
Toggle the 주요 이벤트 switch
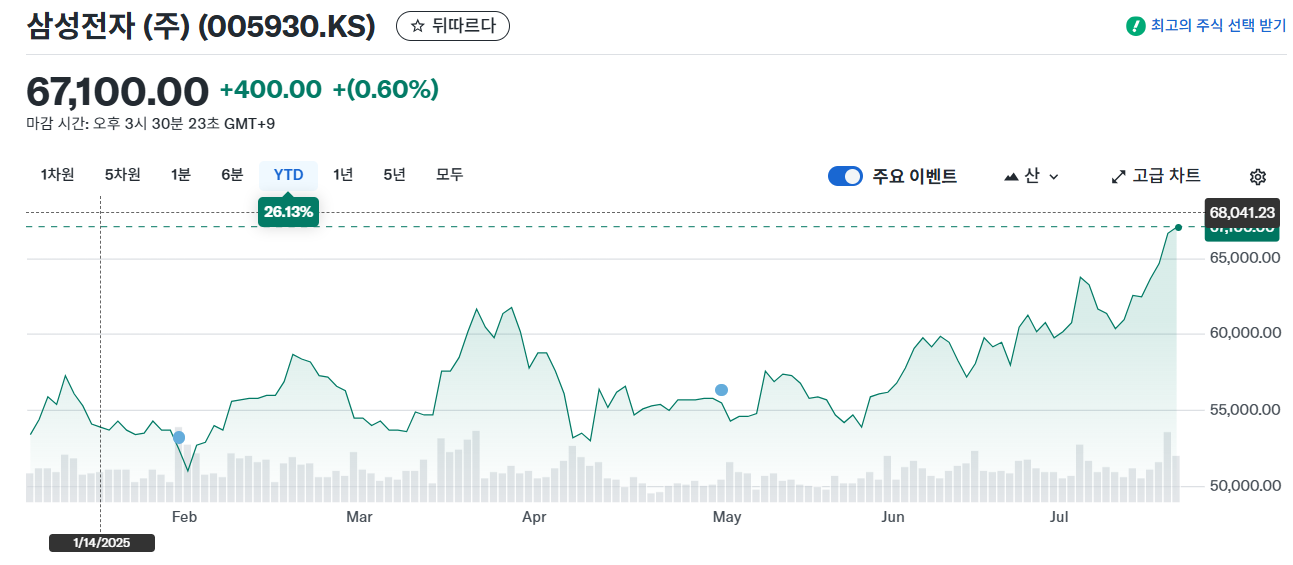pos(845,176)
